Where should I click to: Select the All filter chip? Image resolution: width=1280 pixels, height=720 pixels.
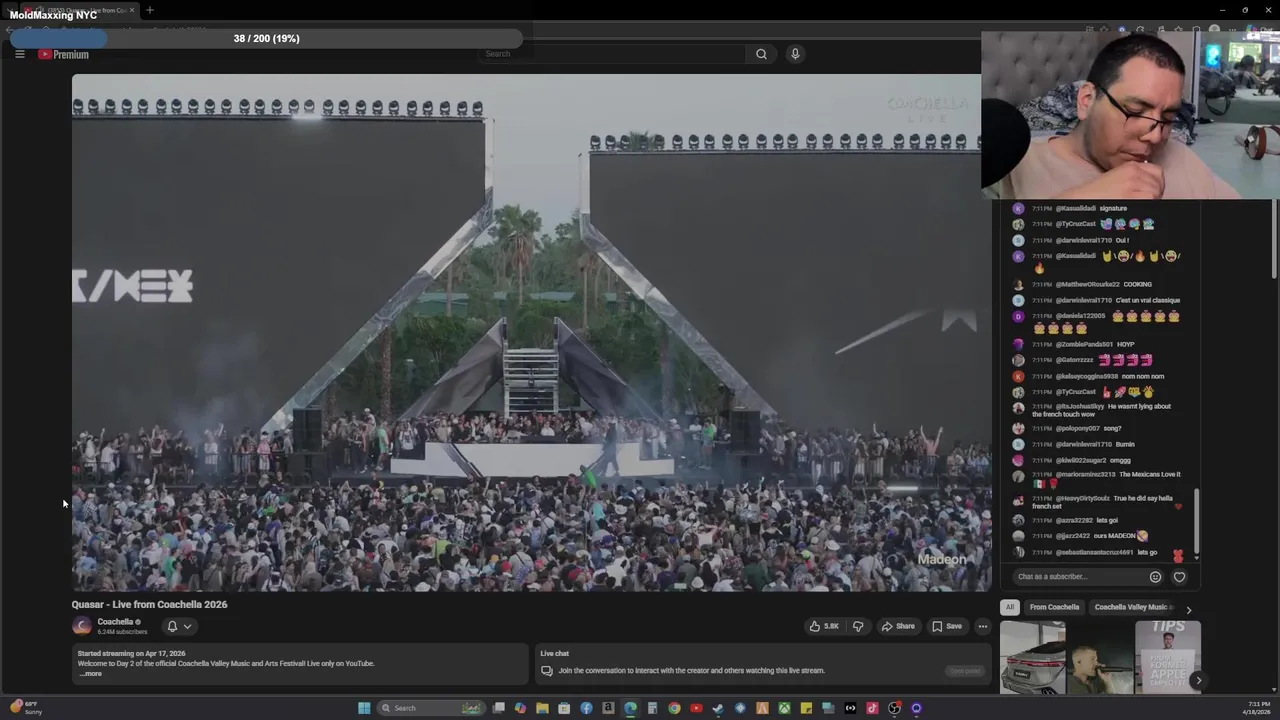click(x=1010, y=607)
